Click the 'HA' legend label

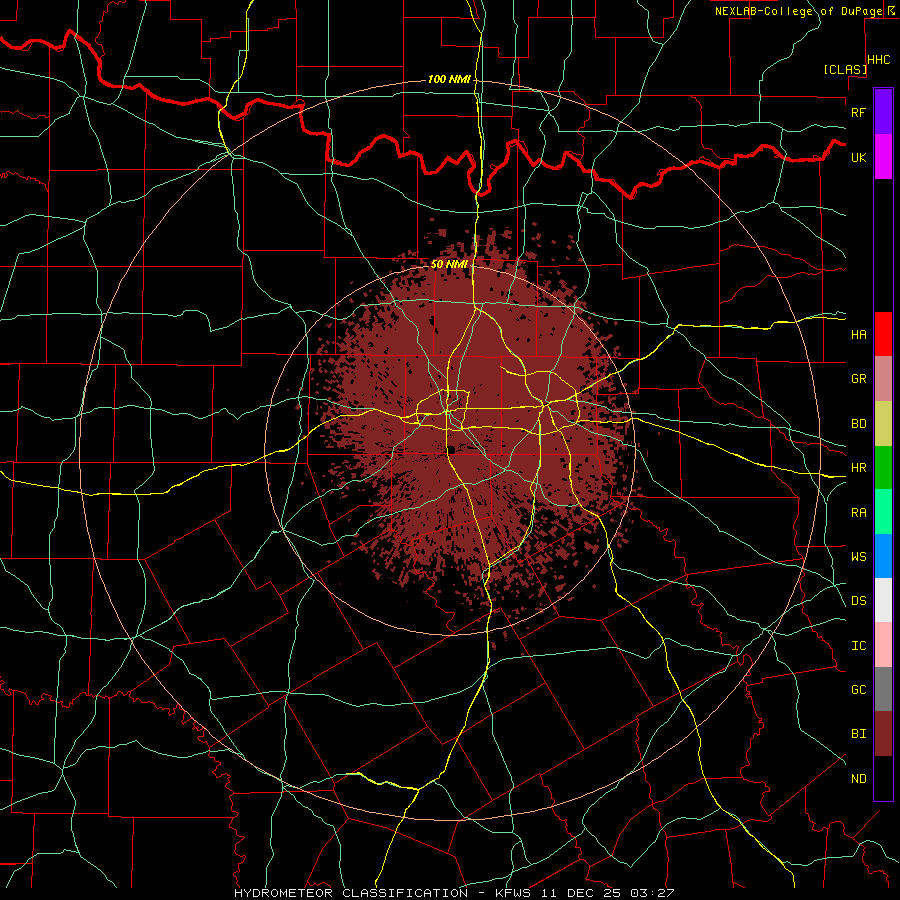[x=859, y=335]
